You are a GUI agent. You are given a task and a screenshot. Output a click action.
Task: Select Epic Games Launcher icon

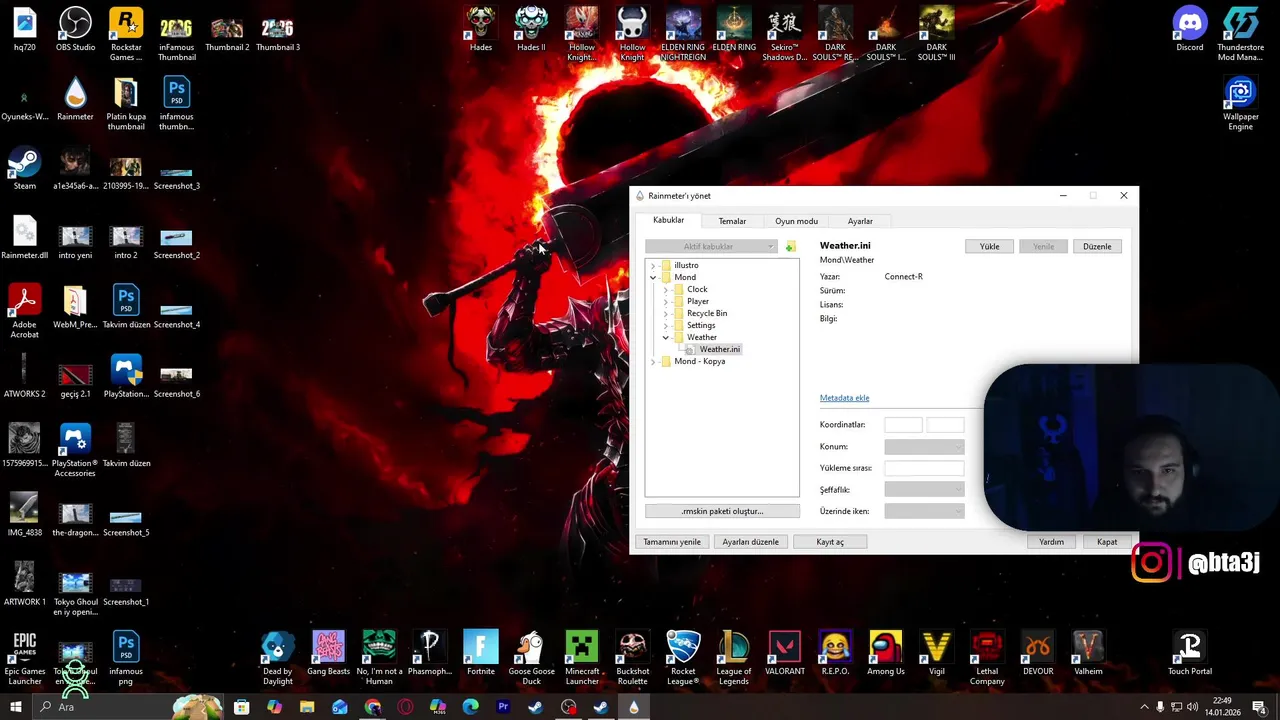pyautogui.click(x=24, y=658)
